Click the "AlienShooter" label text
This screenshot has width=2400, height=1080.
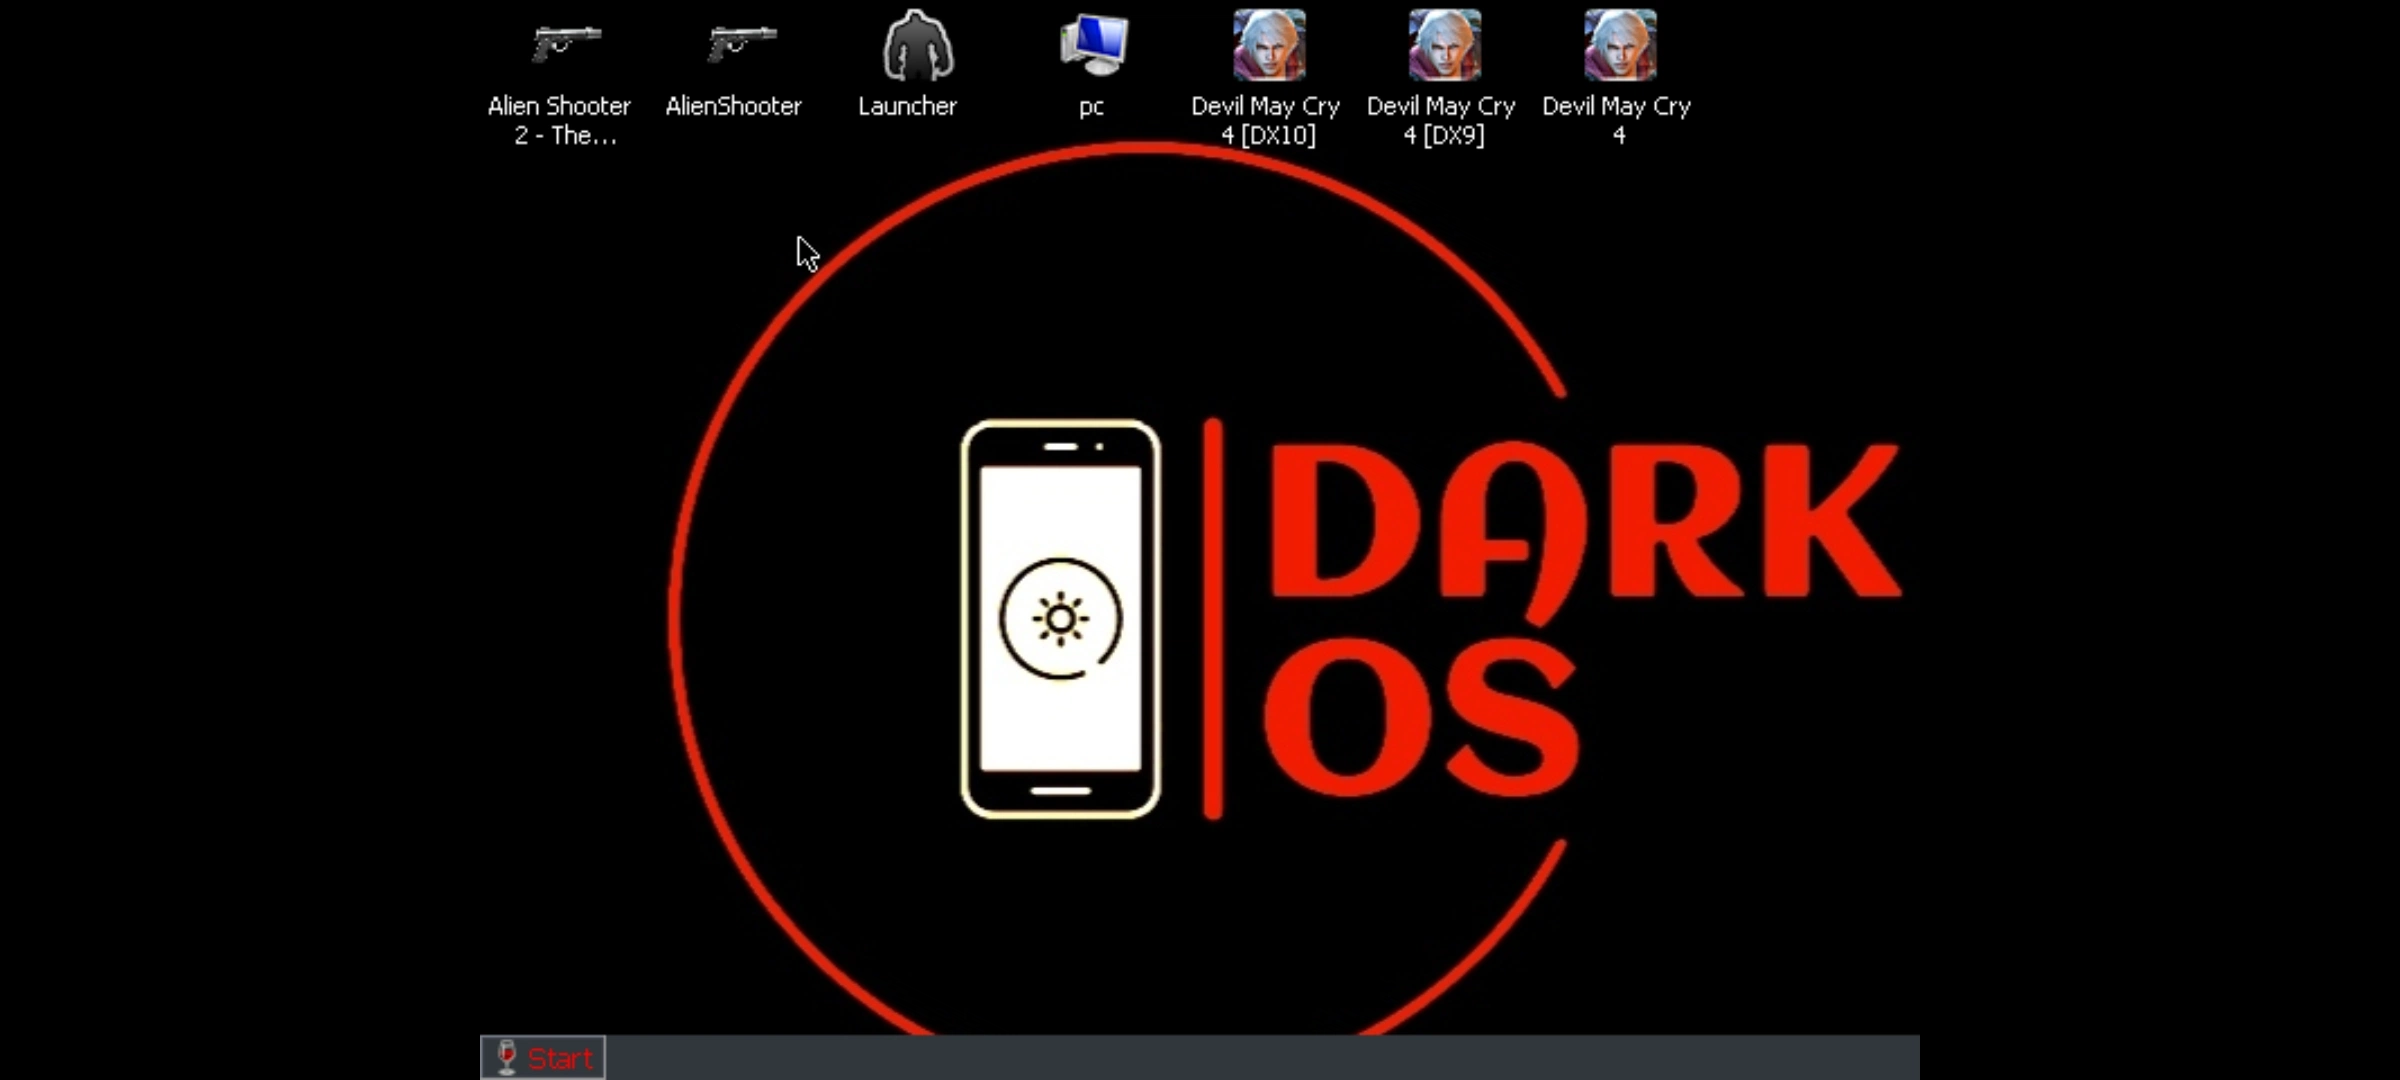point(734,106)
